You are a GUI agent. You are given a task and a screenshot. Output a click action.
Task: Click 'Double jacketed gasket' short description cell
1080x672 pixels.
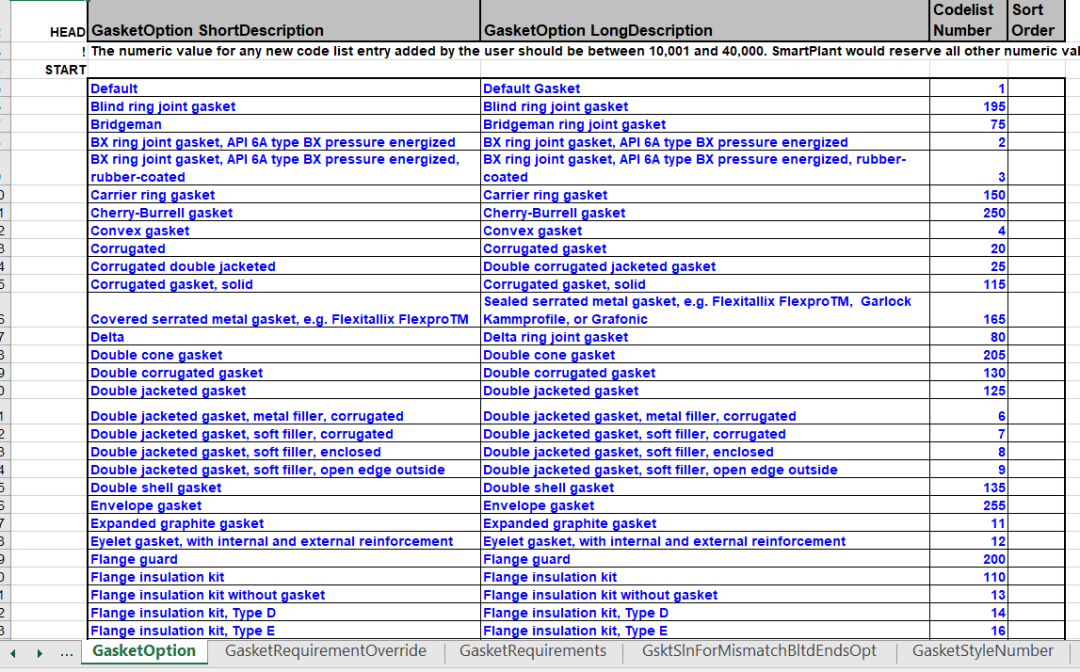pyautogui.click(x=284, y=390)
